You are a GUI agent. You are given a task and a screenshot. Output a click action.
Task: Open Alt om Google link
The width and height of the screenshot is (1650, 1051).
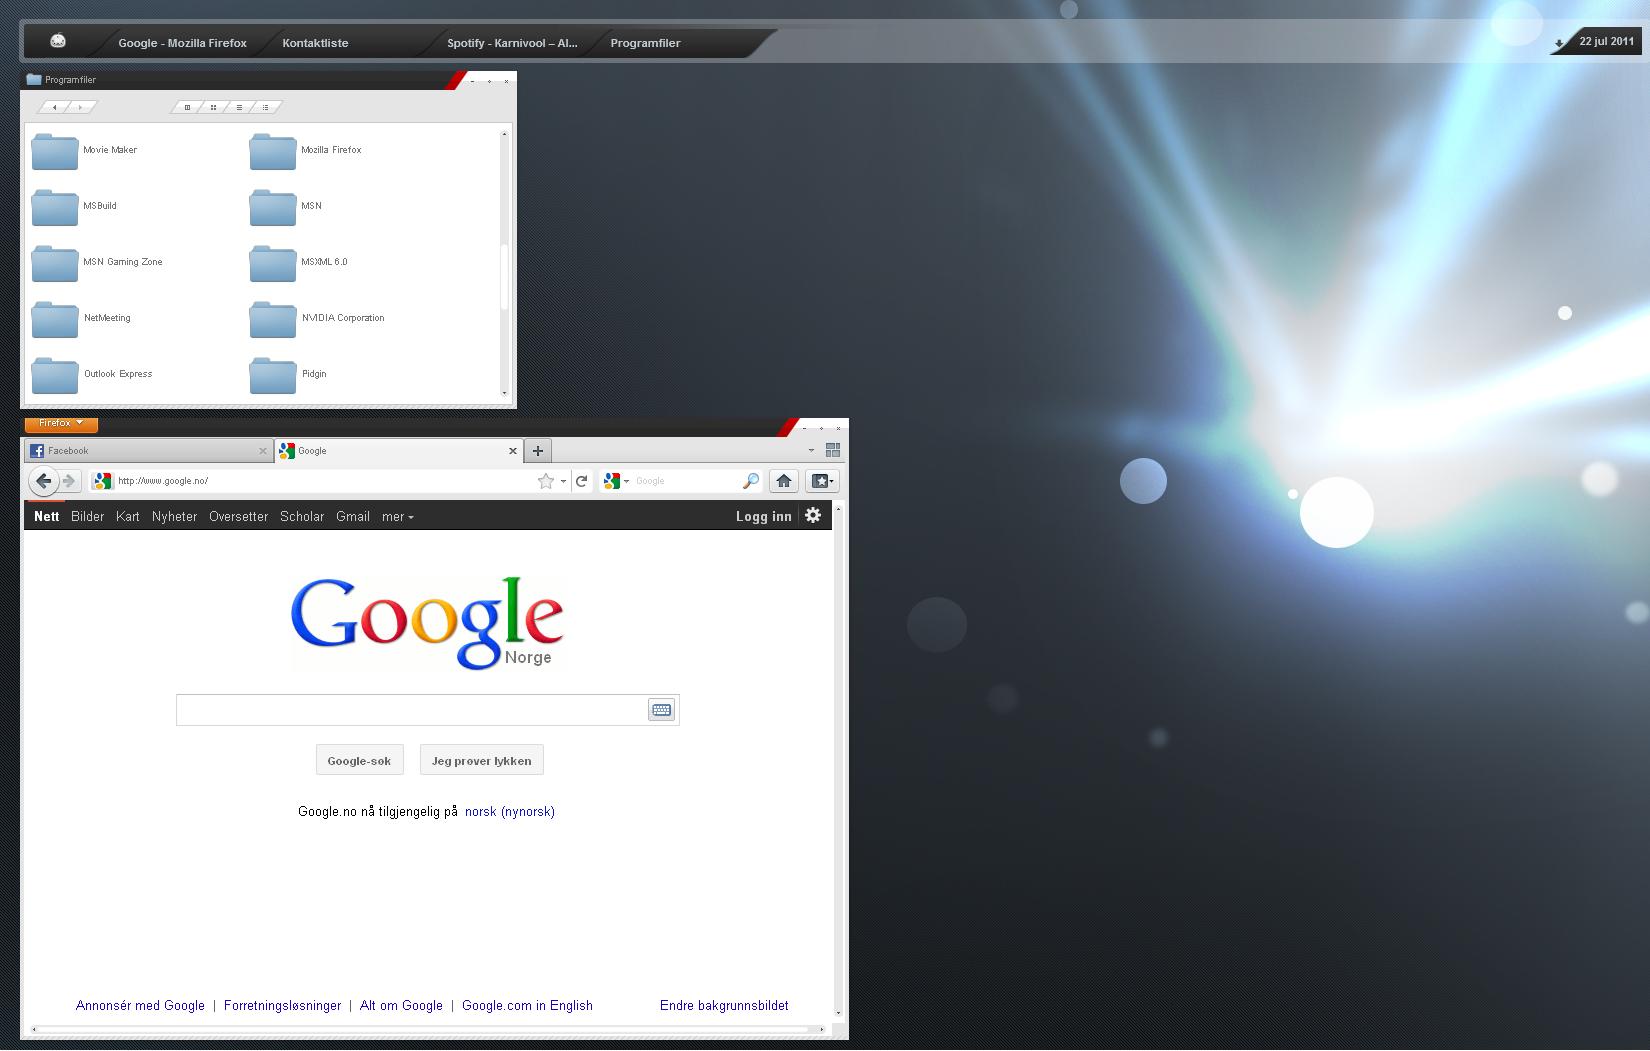[x=401, y=1006]
